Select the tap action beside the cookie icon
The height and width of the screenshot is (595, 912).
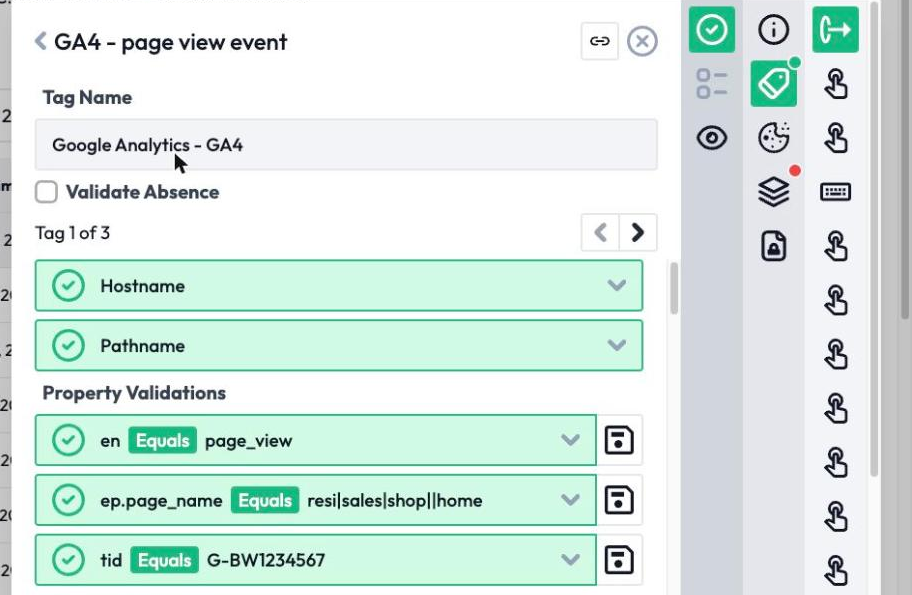[x=836, y=138]
